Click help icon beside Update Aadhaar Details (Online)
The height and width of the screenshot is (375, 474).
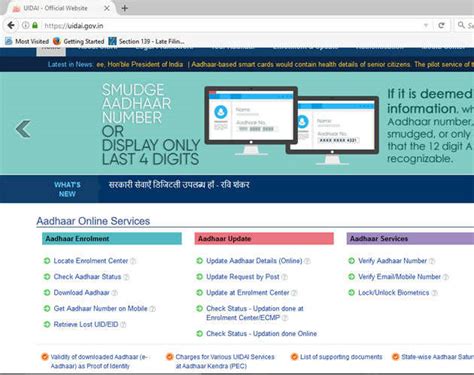point(307,261)
